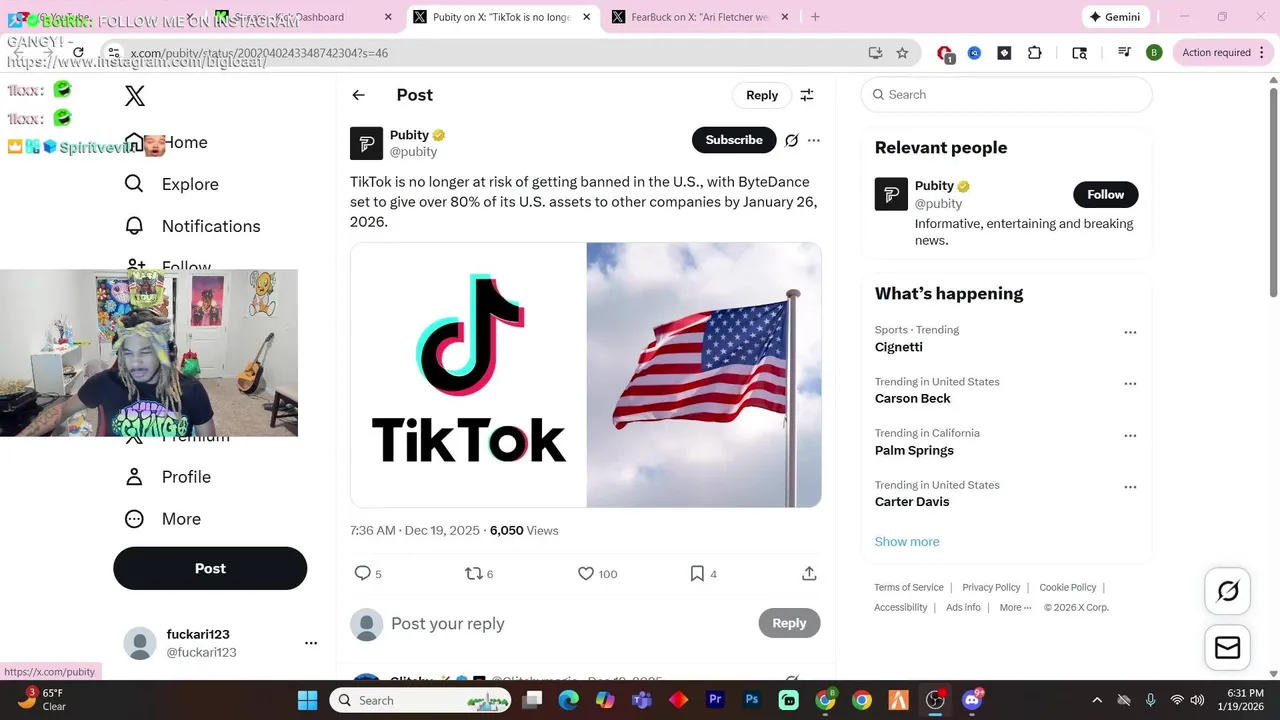Like the post via heart icon
Viewport: 1280px width, 720px height.
586,573
